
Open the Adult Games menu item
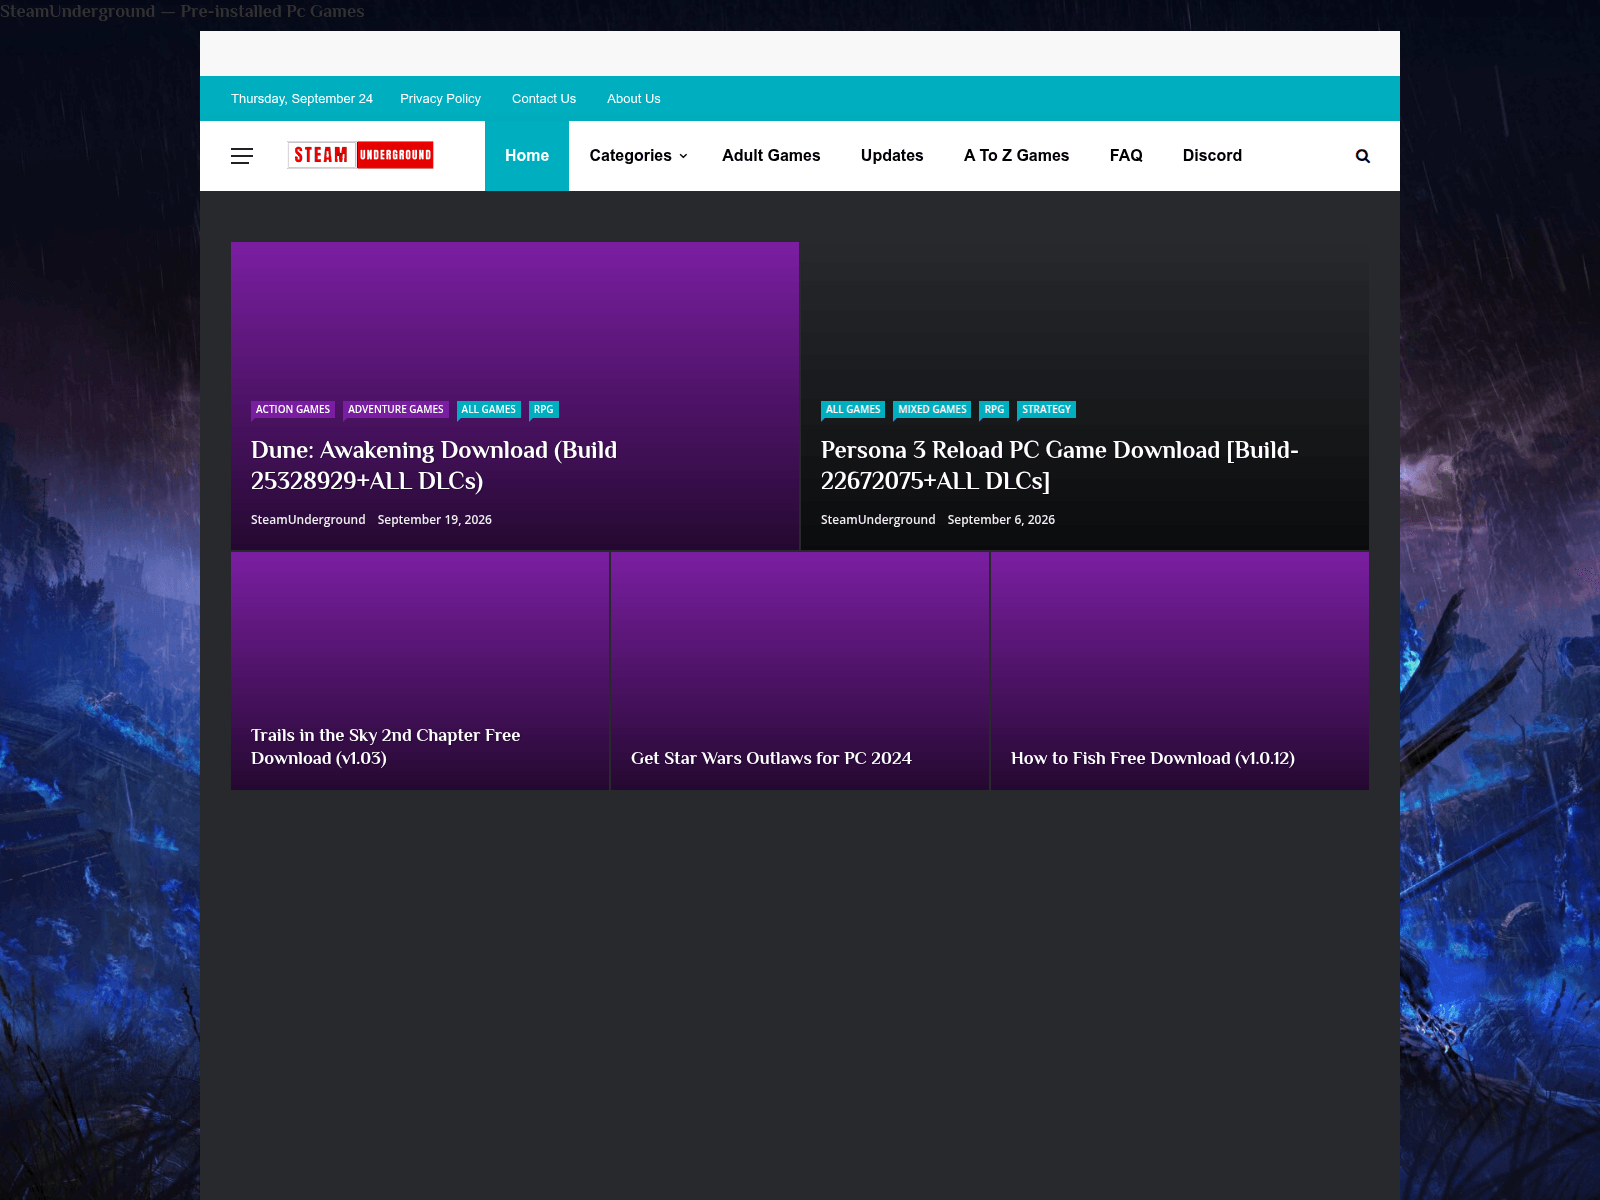(x=771, y=156)
